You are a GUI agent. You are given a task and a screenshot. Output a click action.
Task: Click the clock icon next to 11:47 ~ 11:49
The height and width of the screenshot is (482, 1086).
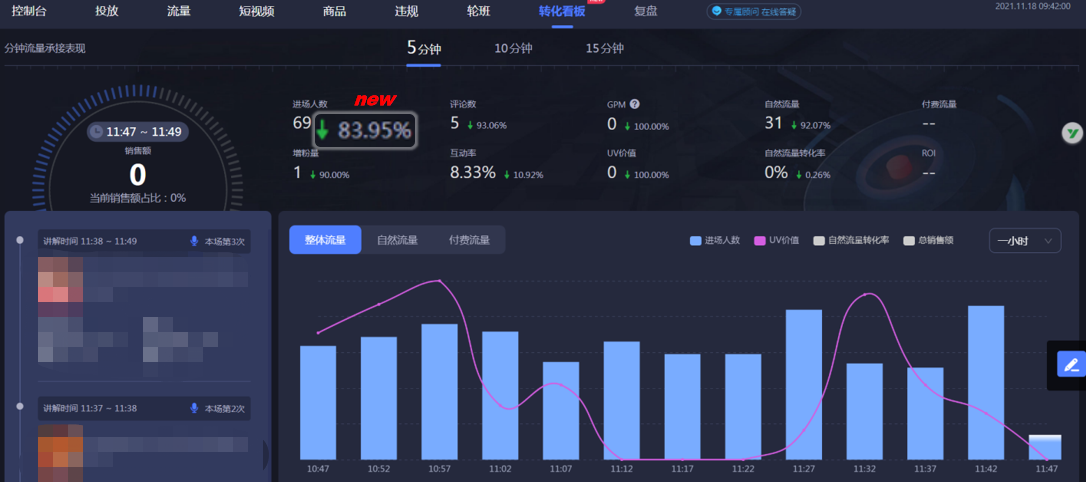(96, 131)
